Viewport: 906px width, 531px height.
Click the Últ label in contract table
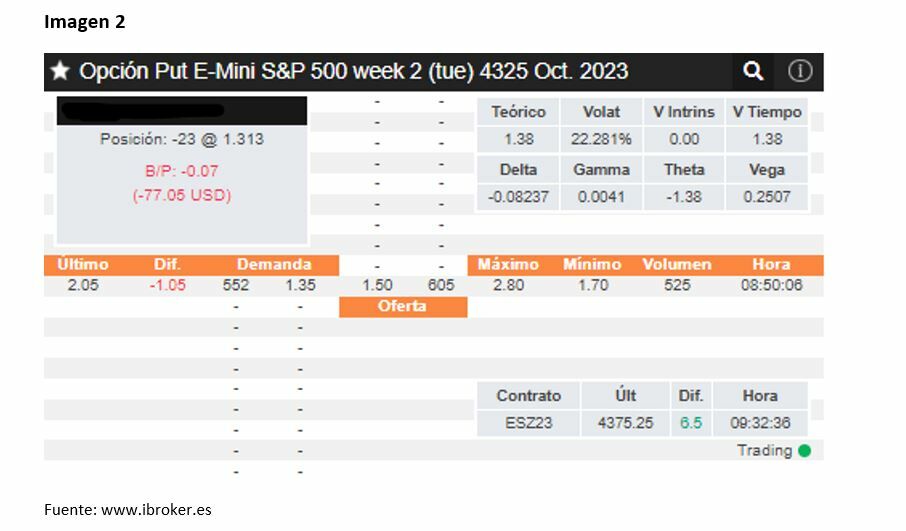pos(625,396)
